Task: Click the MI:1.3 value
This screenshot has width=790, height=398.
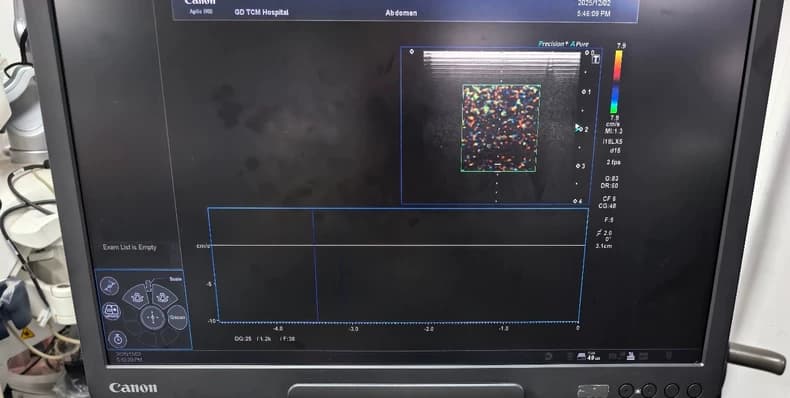Action: [x=613, y=131]
